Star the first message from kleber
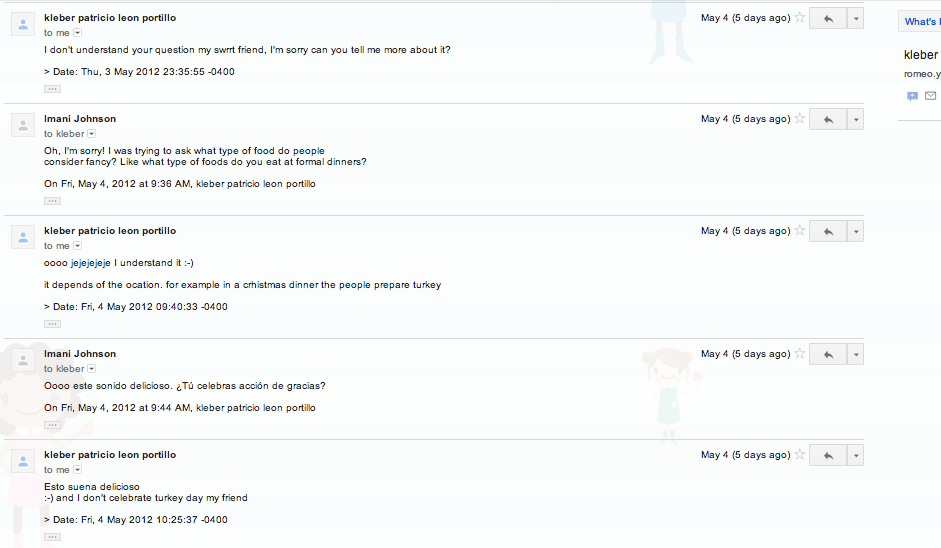Image resolution: width=941 pixels, height=548 pixels. pos(799,18)
